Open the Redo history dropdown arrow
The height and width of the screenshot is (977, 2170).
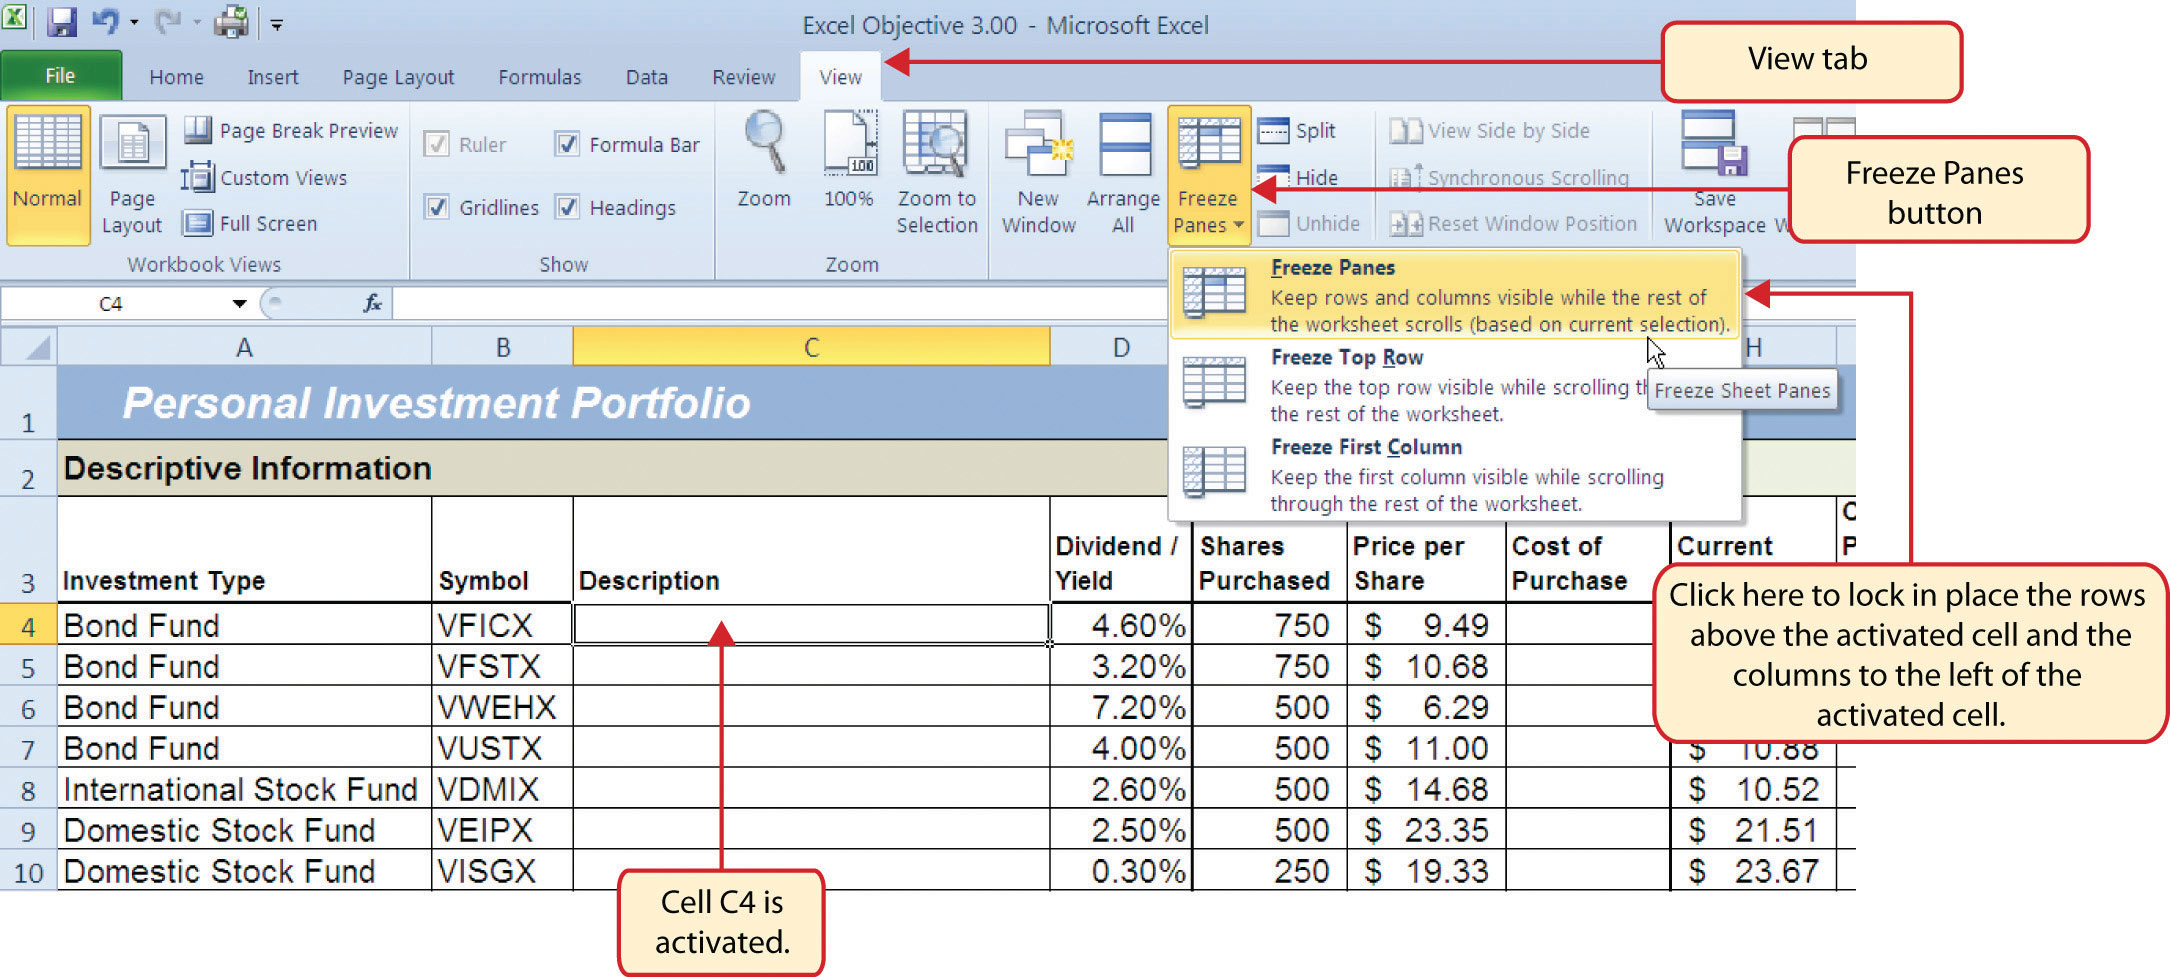pyautogui.click(x=196, y=22)
